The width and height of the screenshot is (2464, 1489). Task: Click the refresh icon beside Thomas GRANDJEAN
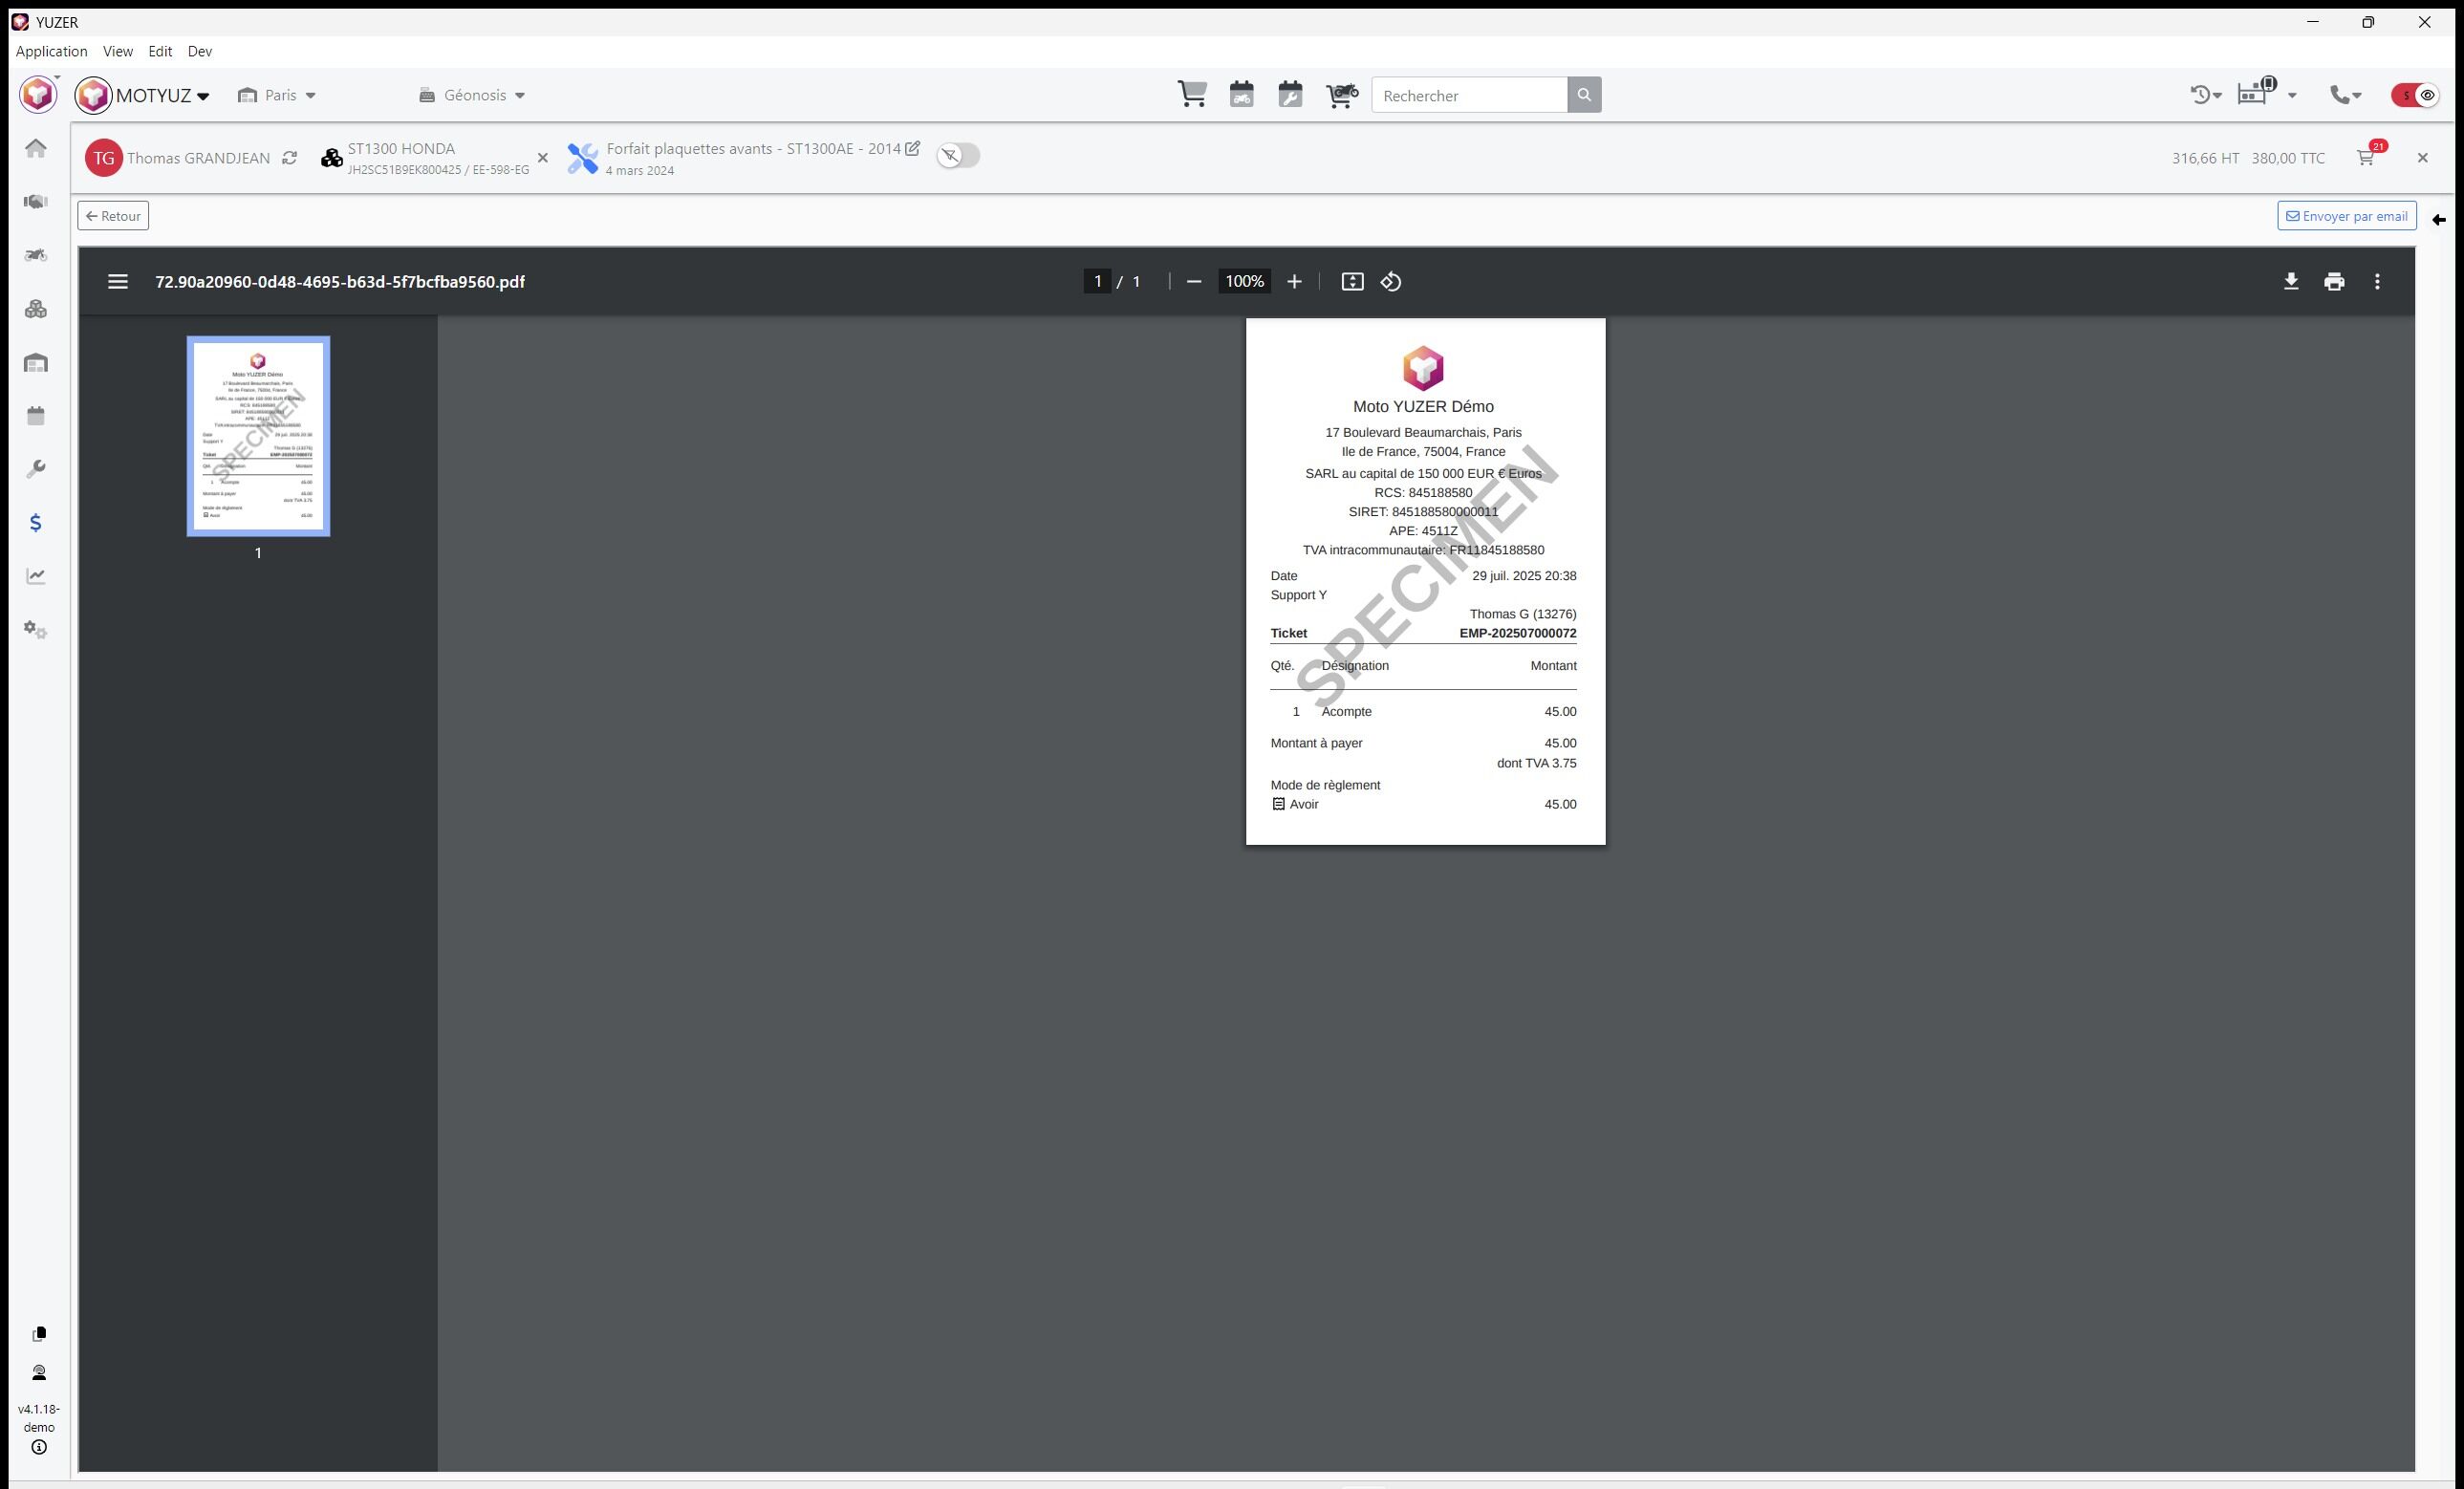(289, 158)
